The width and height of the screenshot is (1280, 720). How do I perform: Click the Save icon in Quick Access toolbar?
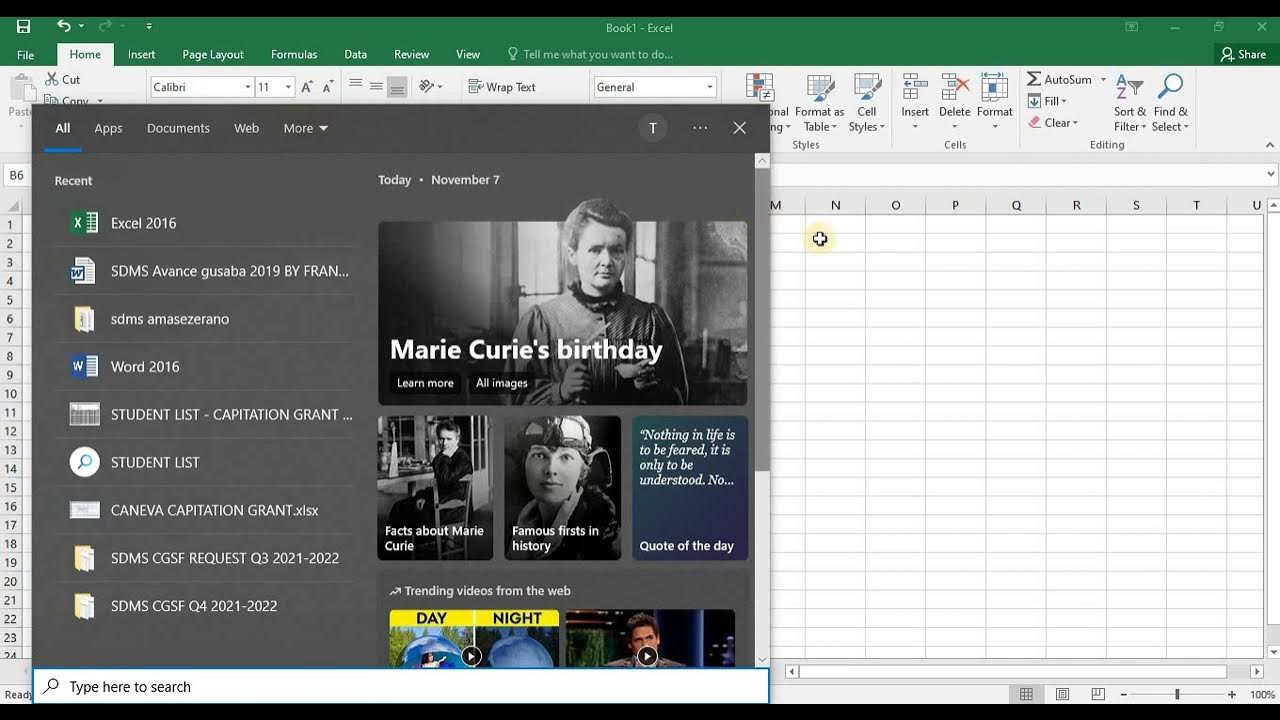tap(23, 26)
